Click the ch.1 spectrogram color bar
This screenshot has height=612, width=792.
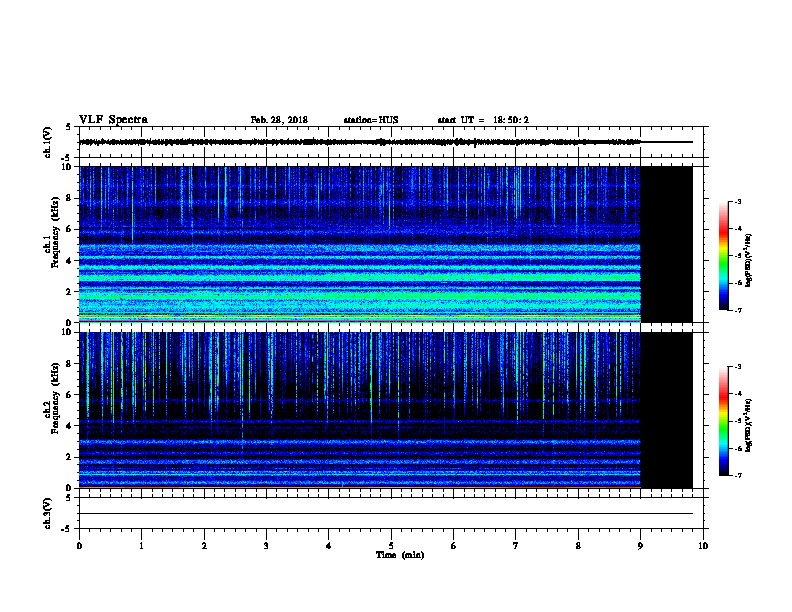(x=723, y=256)
